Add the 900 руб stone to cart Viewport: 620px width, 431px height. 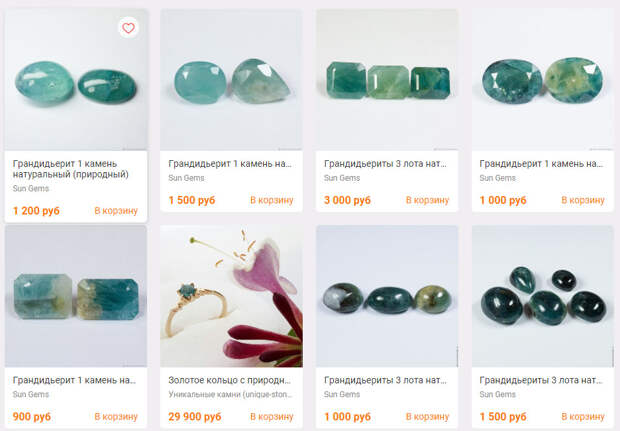pos(116,416)
